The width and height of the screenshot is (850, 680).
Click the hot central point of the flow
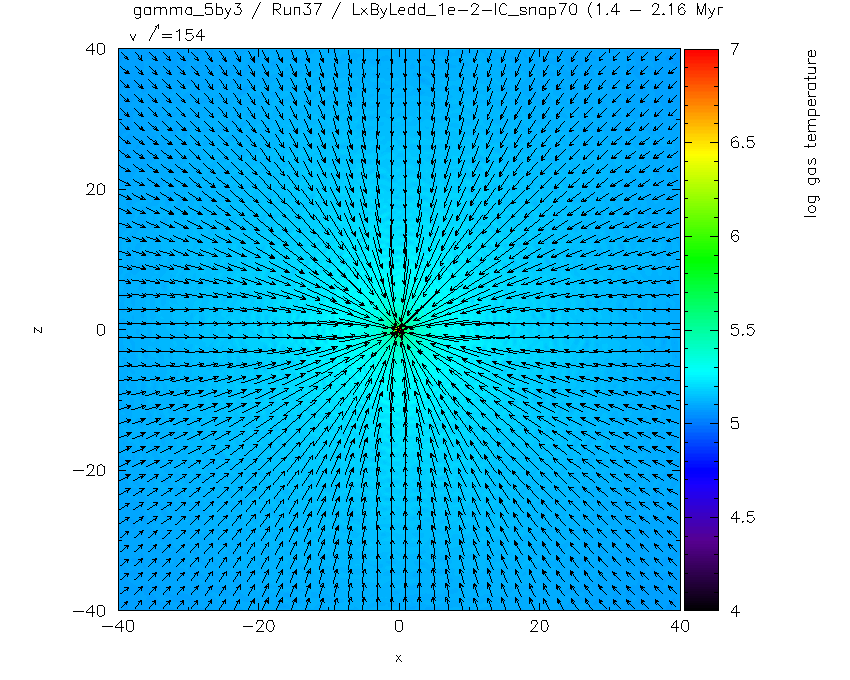(x=400, y=329)
